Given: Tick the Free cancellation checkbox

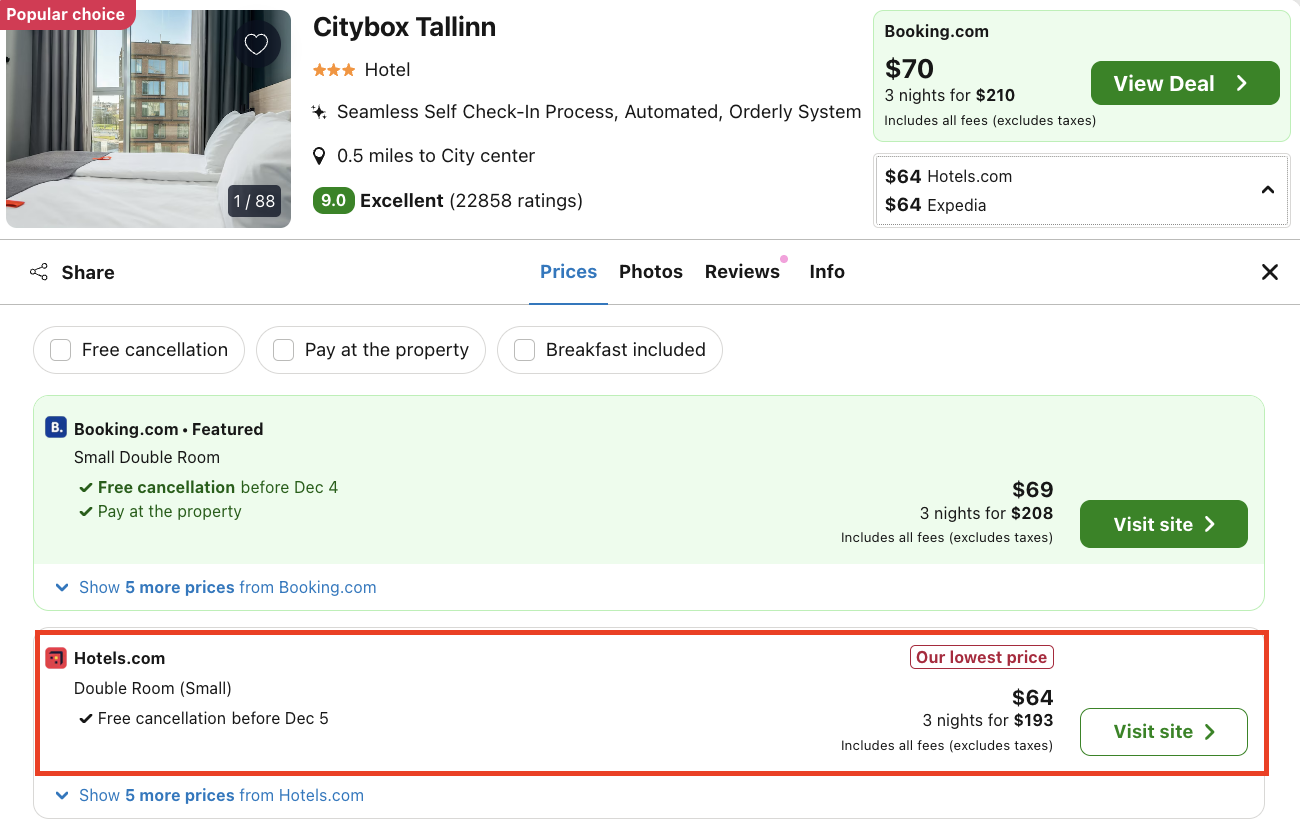Looking at the screenshot, I should [61, 350].
